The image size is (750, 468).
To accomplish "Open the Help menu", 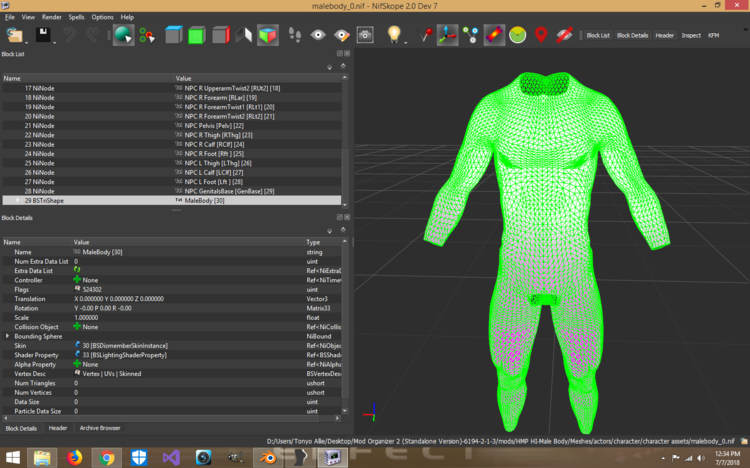I will click(x=127, y=17).
